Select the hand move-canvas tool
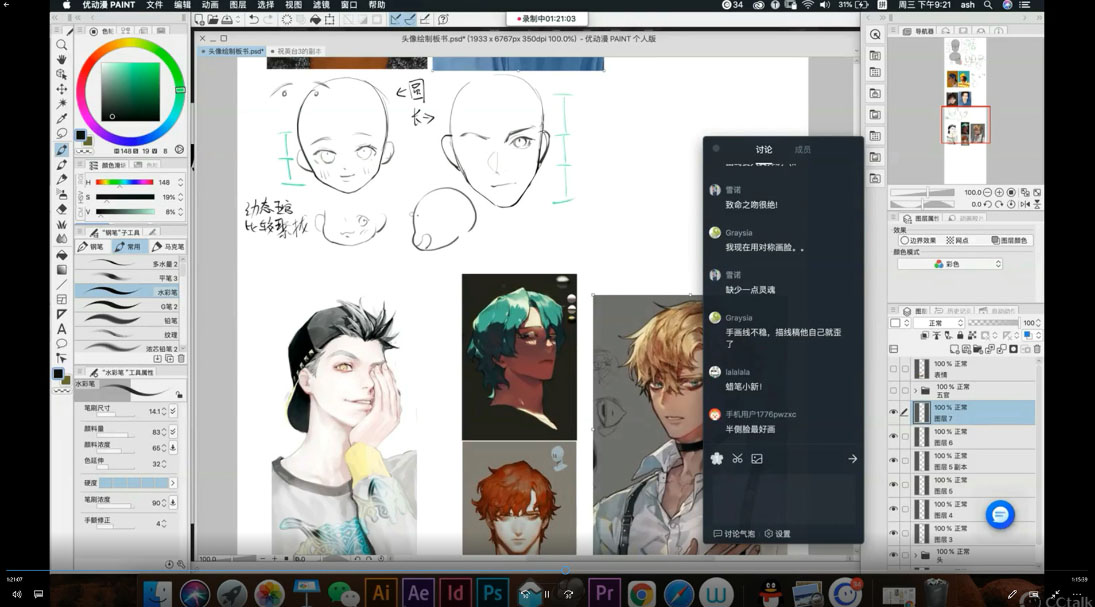Screen dimensions: 1095x607 (x=61, y=59)
